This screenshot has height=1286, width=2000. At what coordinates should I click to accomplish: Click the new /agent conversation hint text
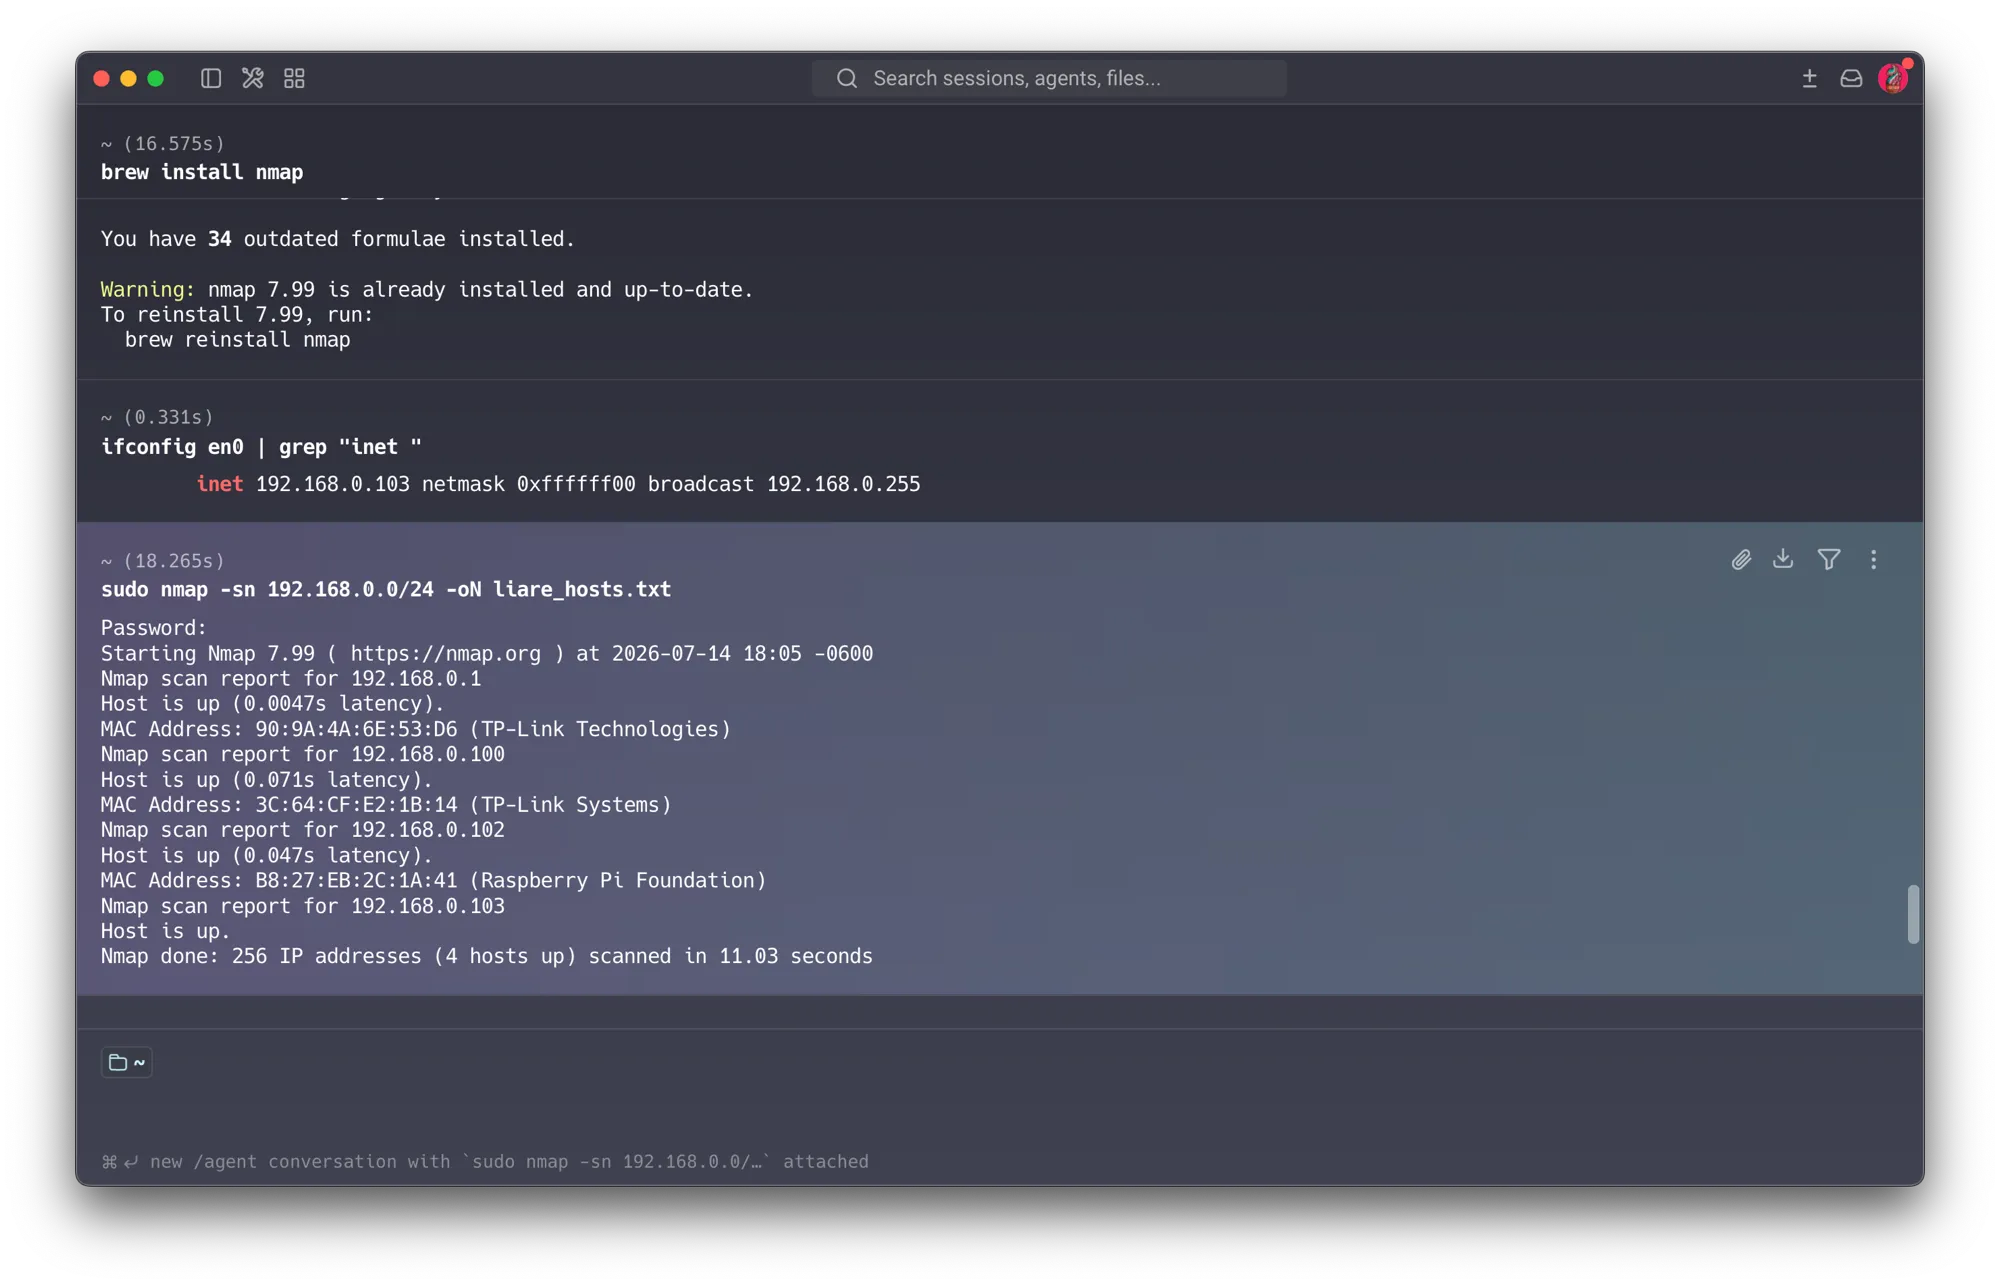pyautogui.click(x=485, y=1162)
